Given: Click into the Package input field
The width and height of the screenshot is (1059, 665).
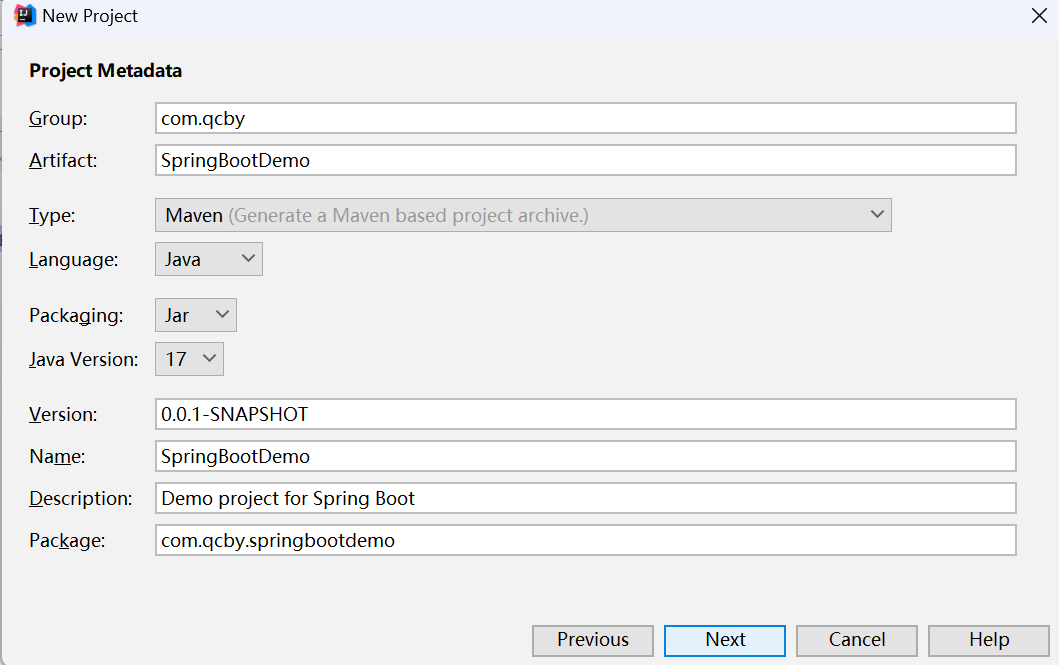Looking at the screenshot, I should coord(586,540).
